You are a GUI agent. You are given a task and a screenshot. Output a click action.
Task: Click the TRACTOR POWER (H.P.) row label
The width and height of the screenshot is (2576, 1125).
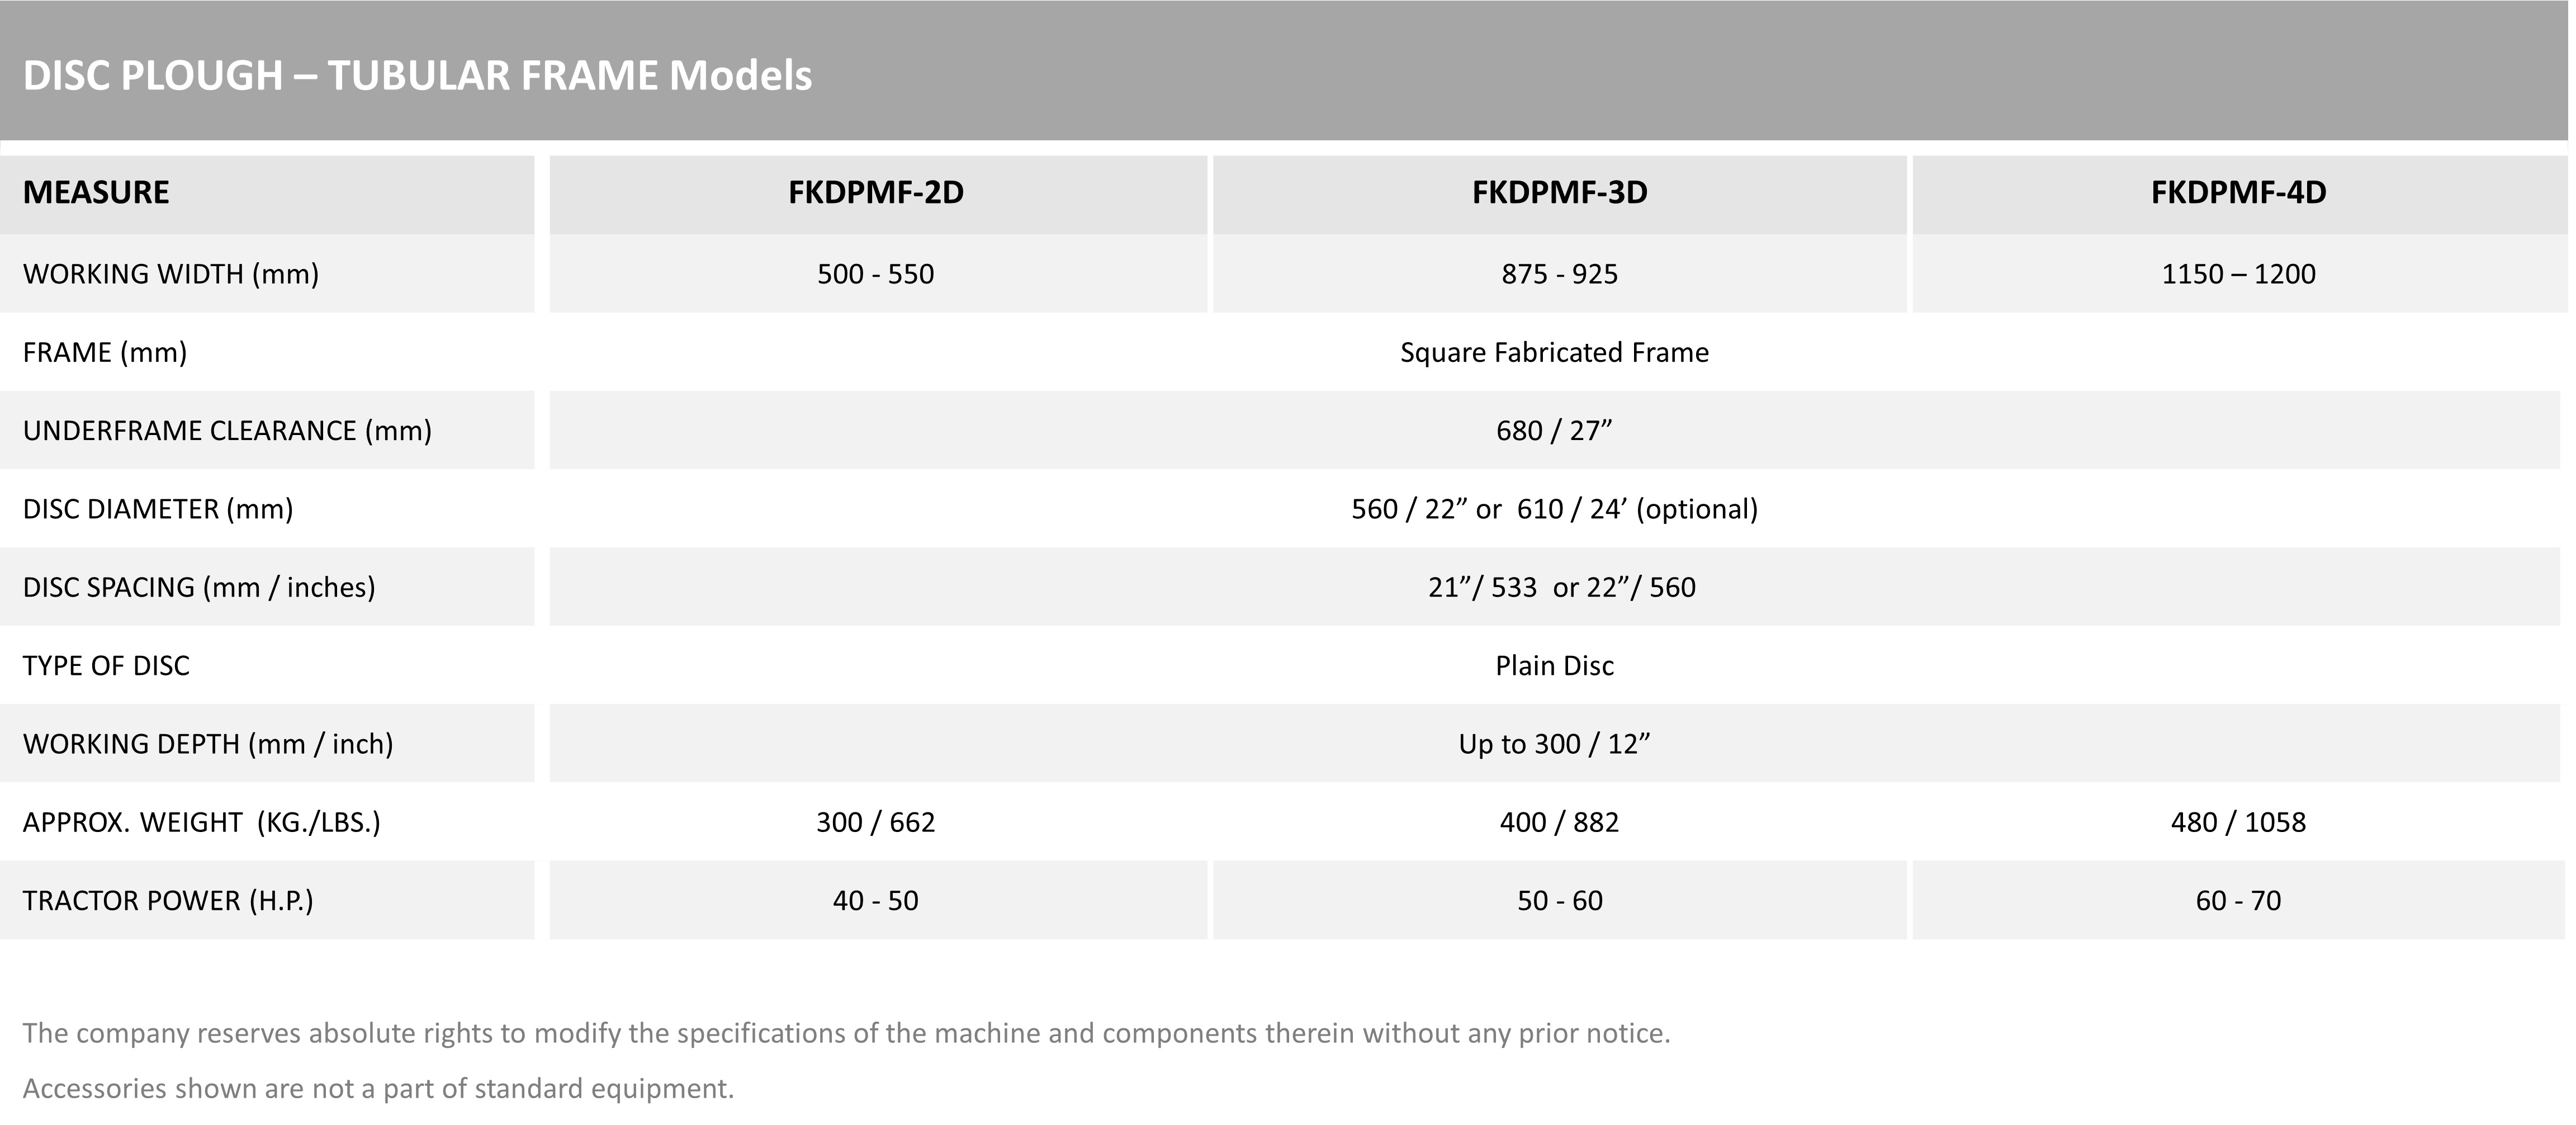coord(168,901)
